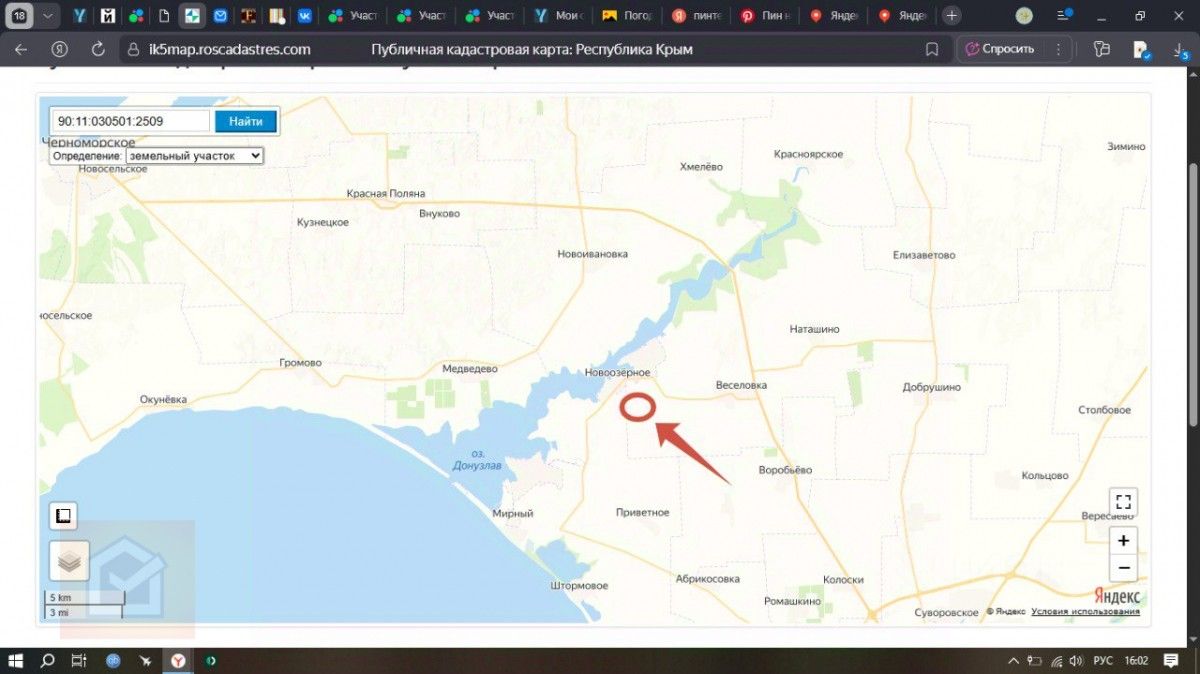
Task: Toggle fullscreen map view
Action: click(x=1123, y=502)
